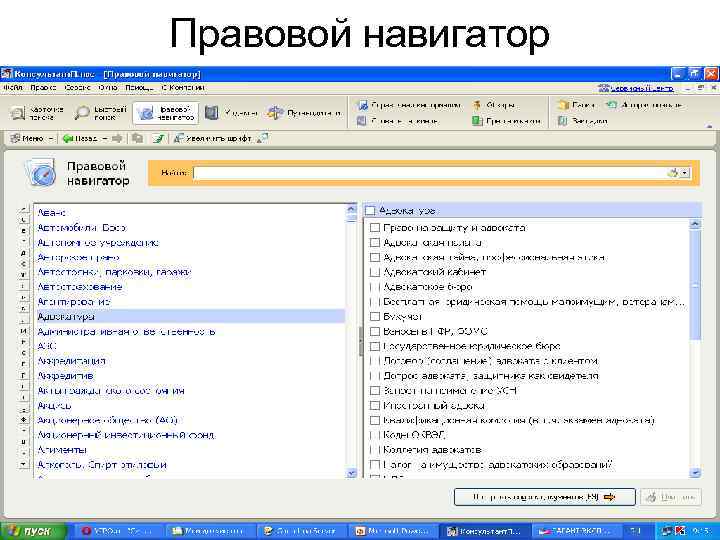Click left list scrollbar up arrow

(352, 209)
